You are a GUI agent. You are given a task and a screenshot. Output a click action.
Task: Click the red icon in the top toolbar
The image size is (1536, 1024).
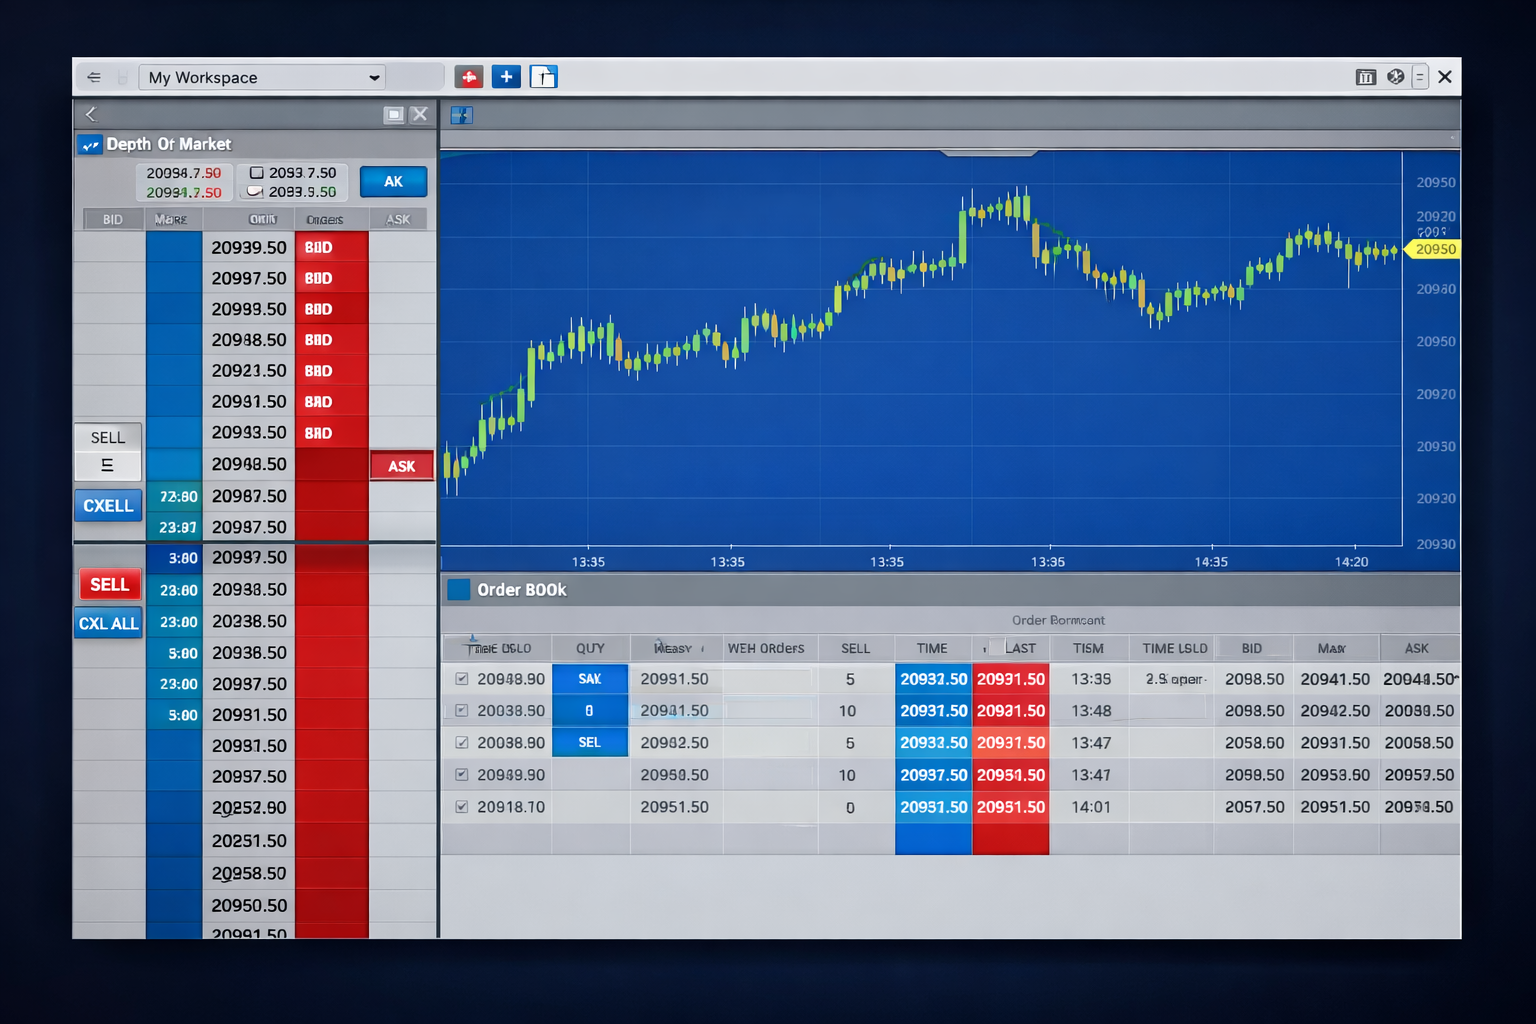(x=469, y=77)
